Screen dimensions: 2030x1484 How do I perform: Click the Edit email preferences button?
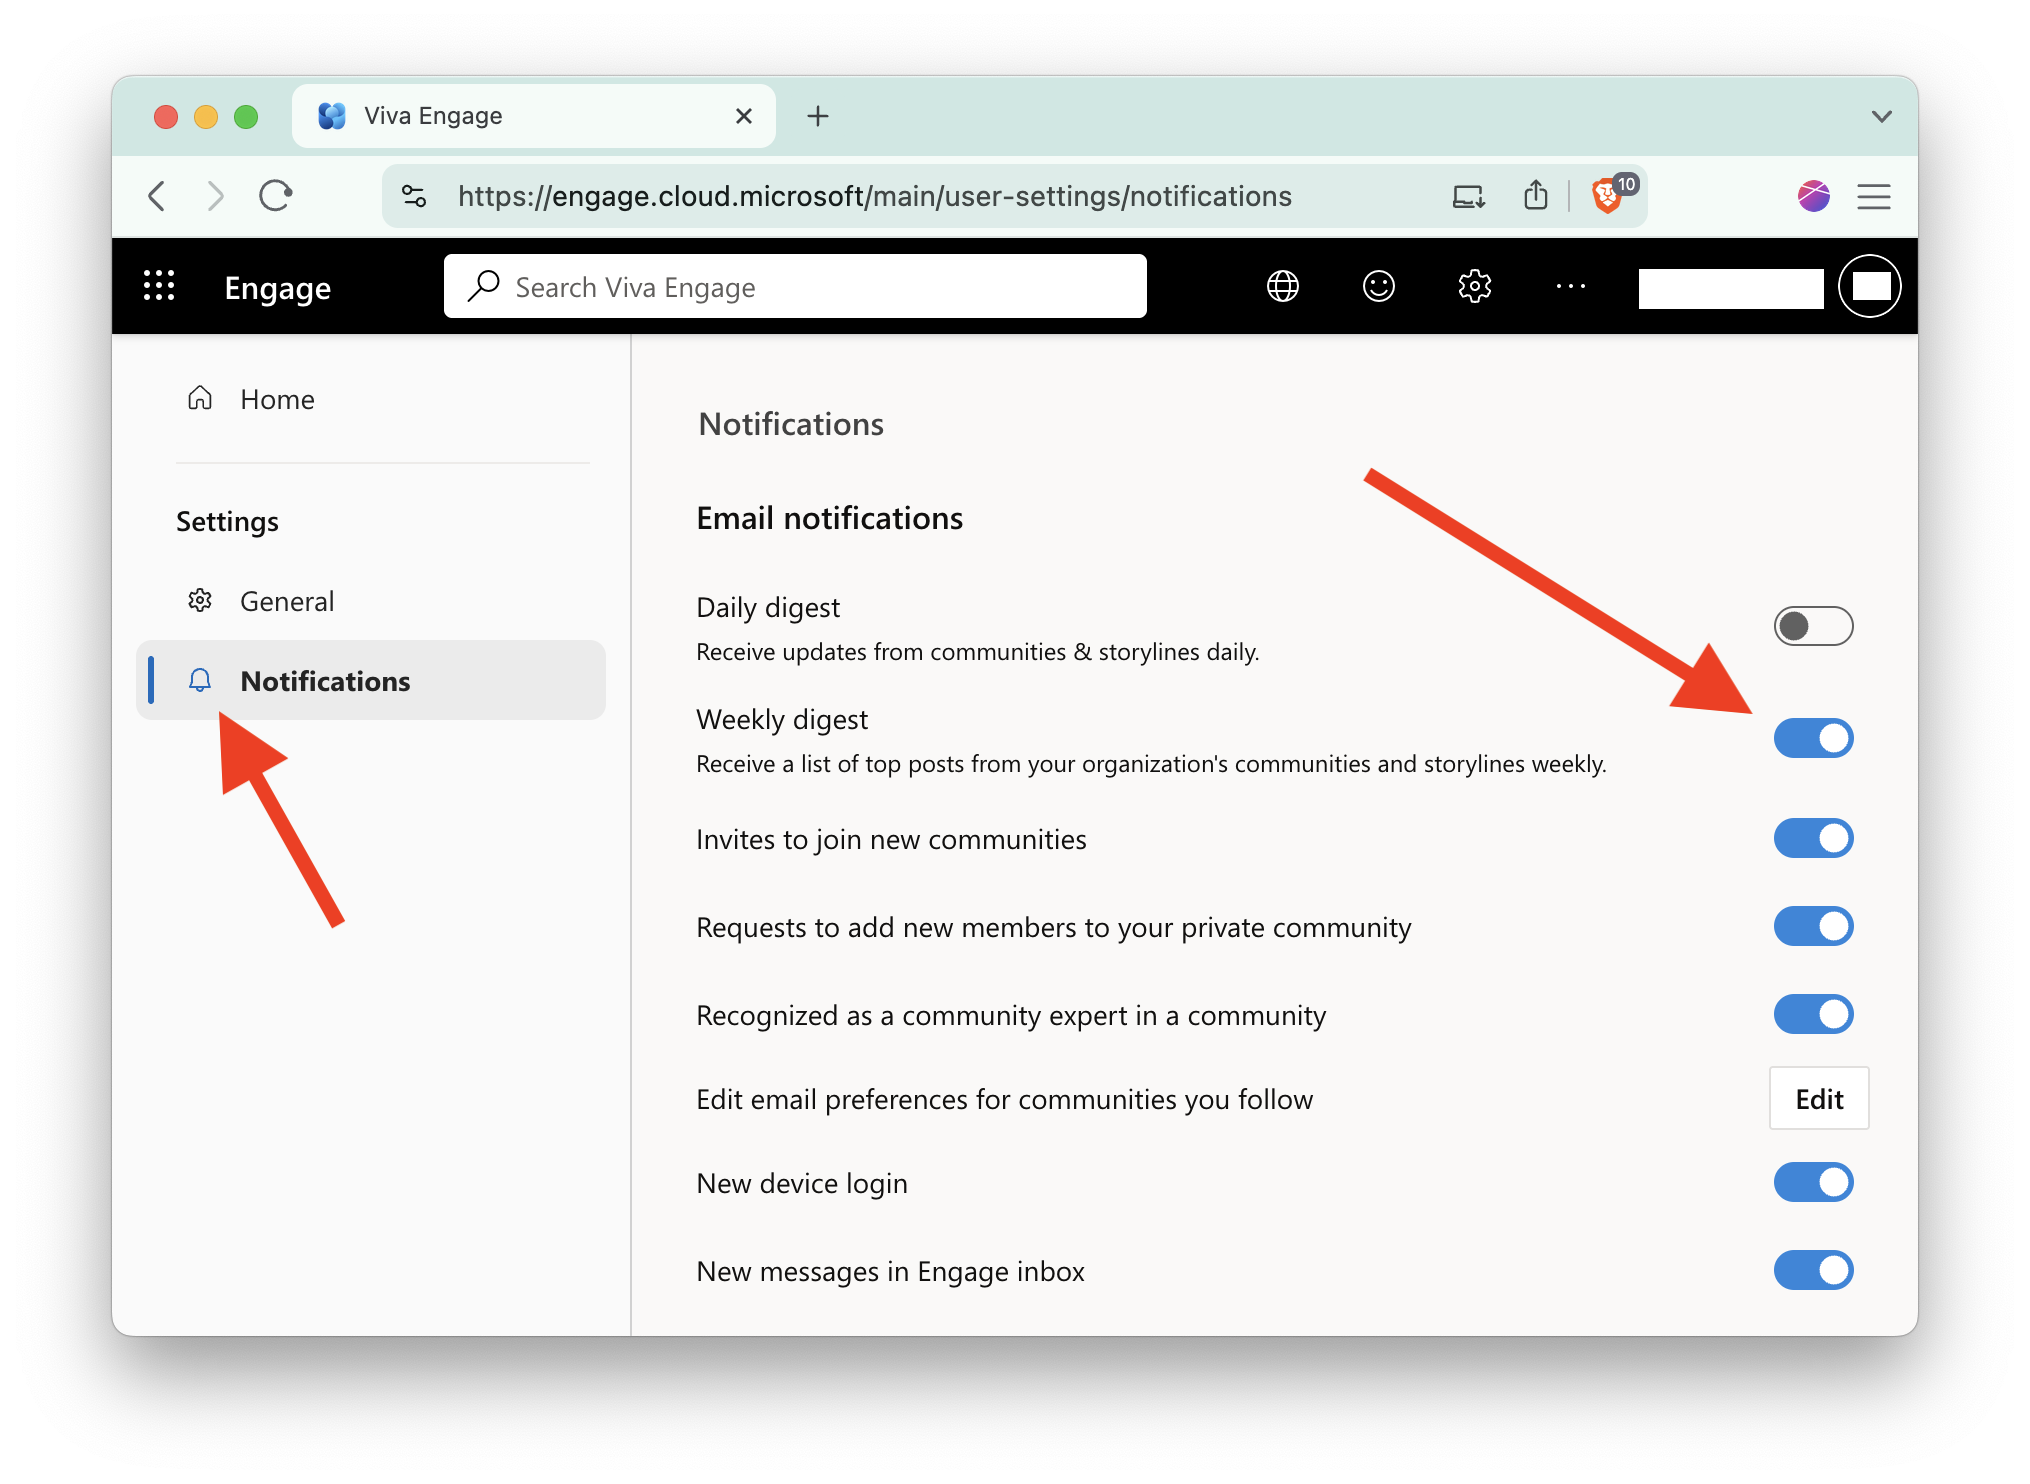coord(1819,1098)
